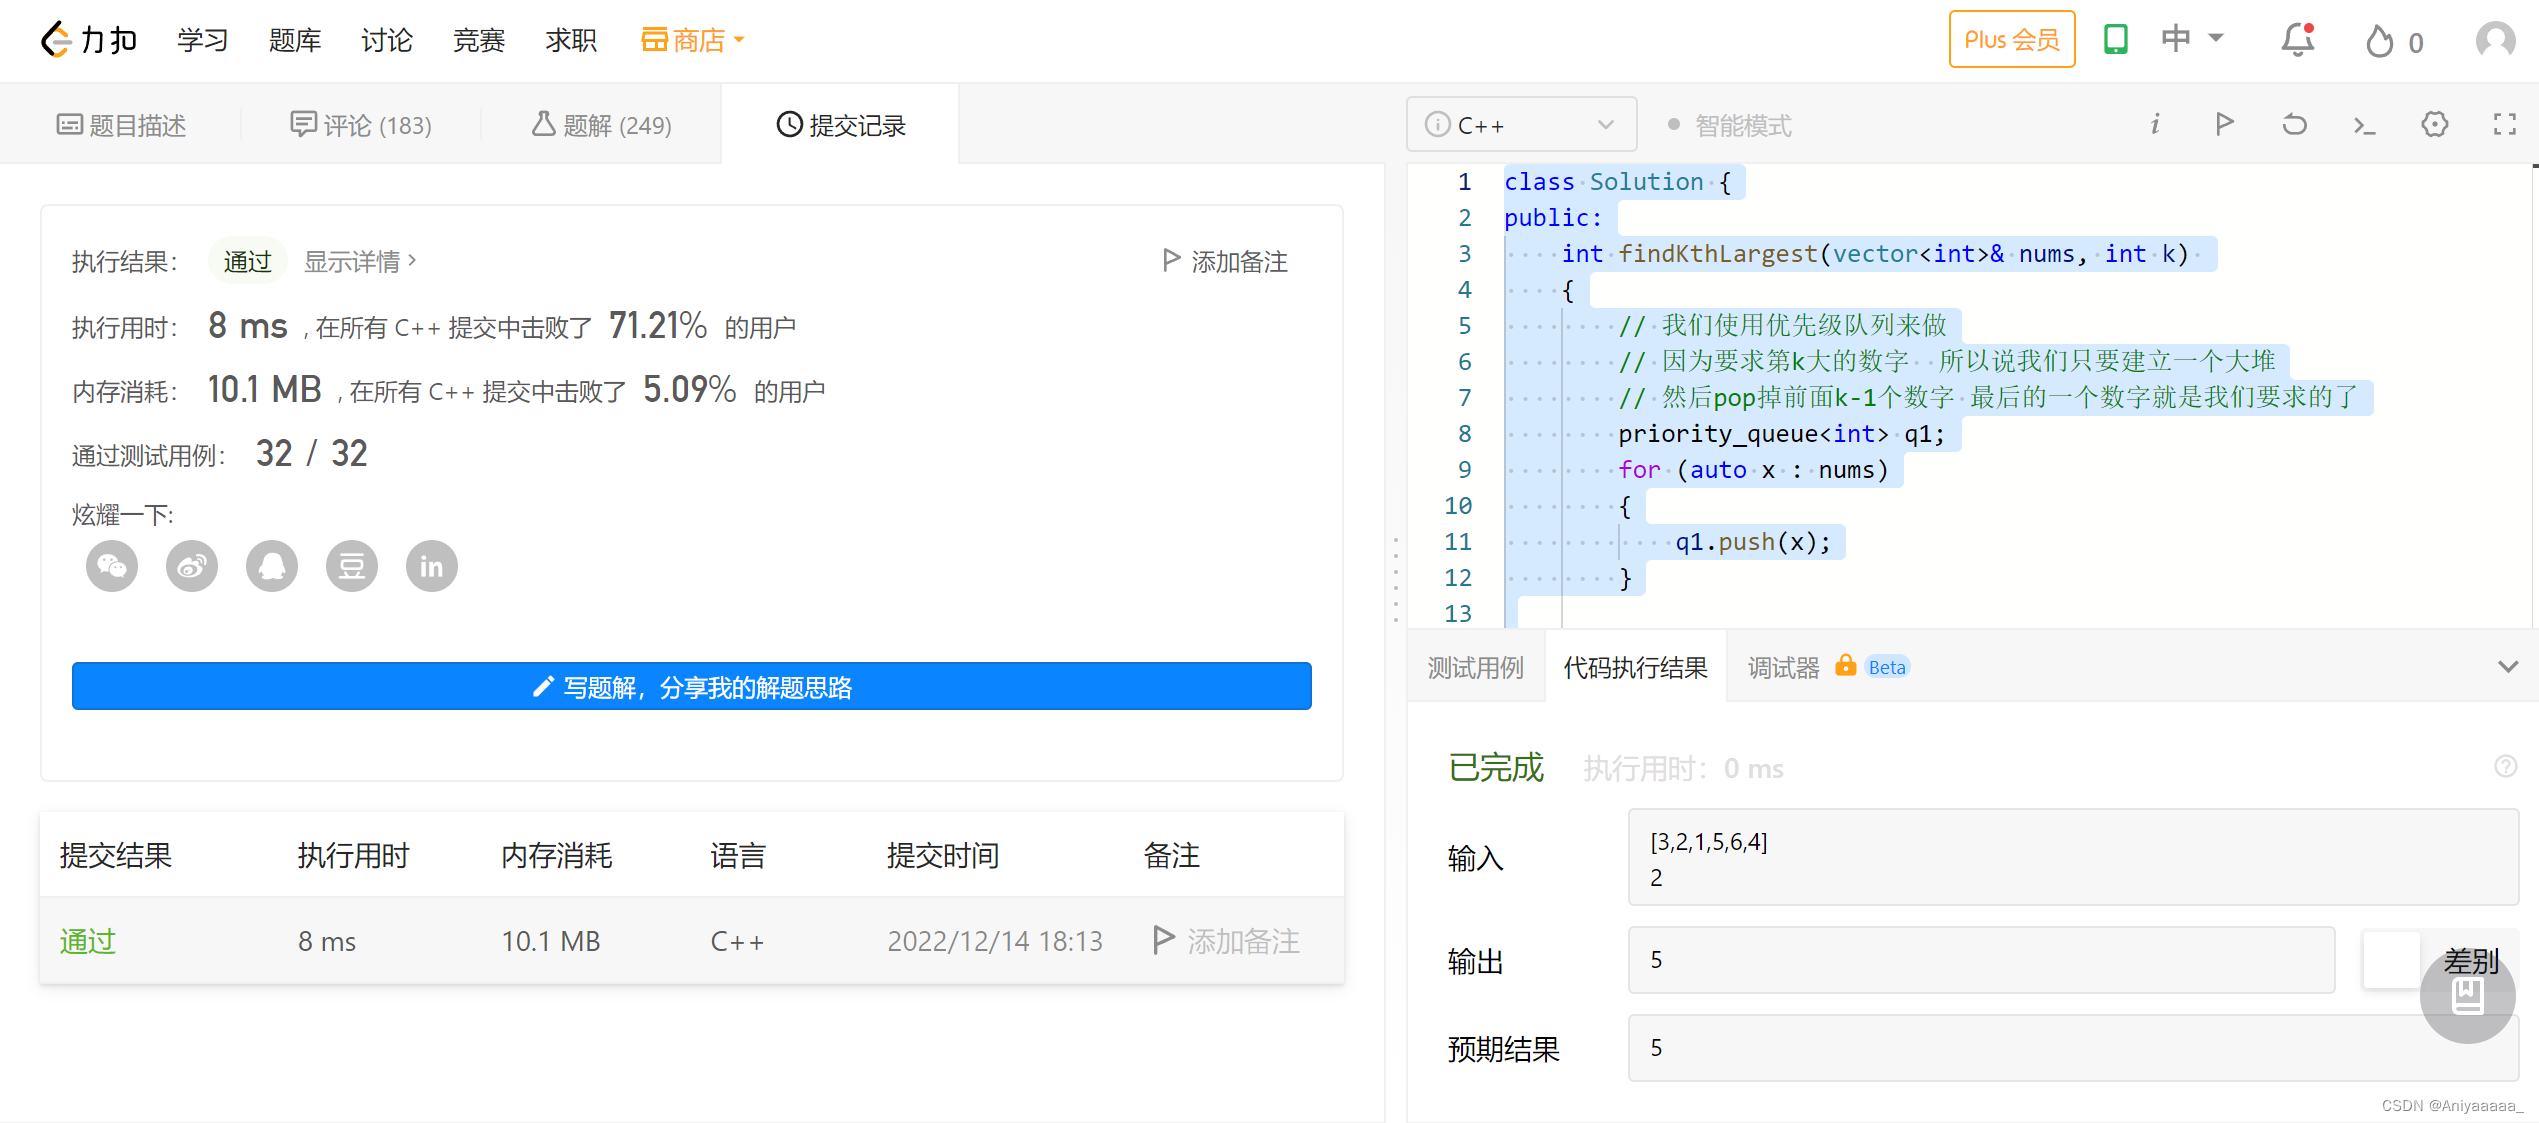Click 添加备注 in submission table row
2539x1123 pixels.
[1227, 940]
